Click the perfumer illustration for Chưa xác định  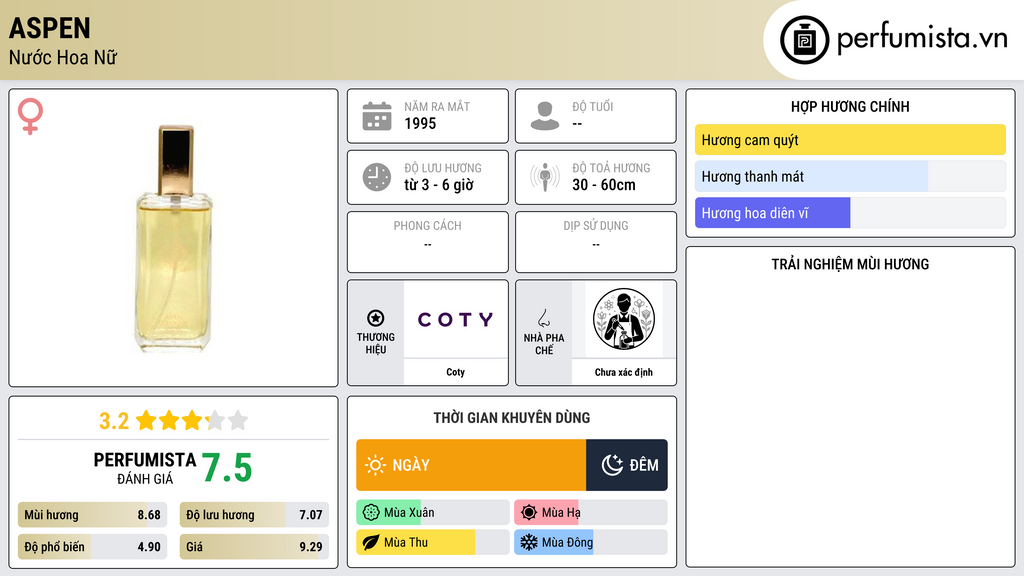coord(624,319)
